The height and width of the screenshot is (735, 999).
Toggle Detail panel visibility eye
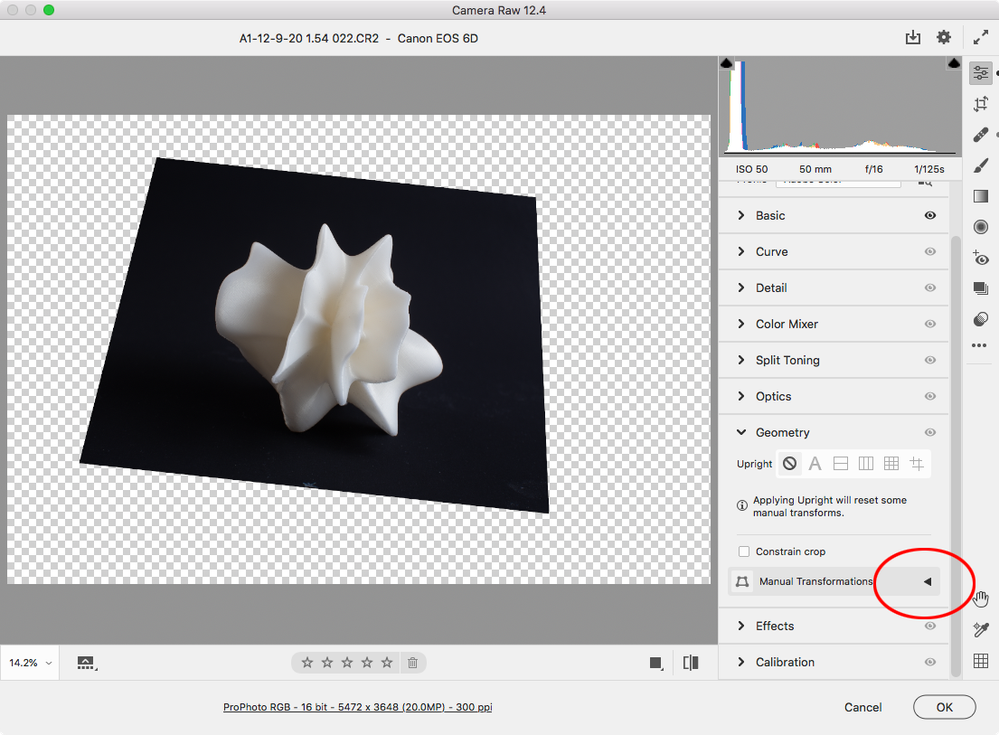930,288
